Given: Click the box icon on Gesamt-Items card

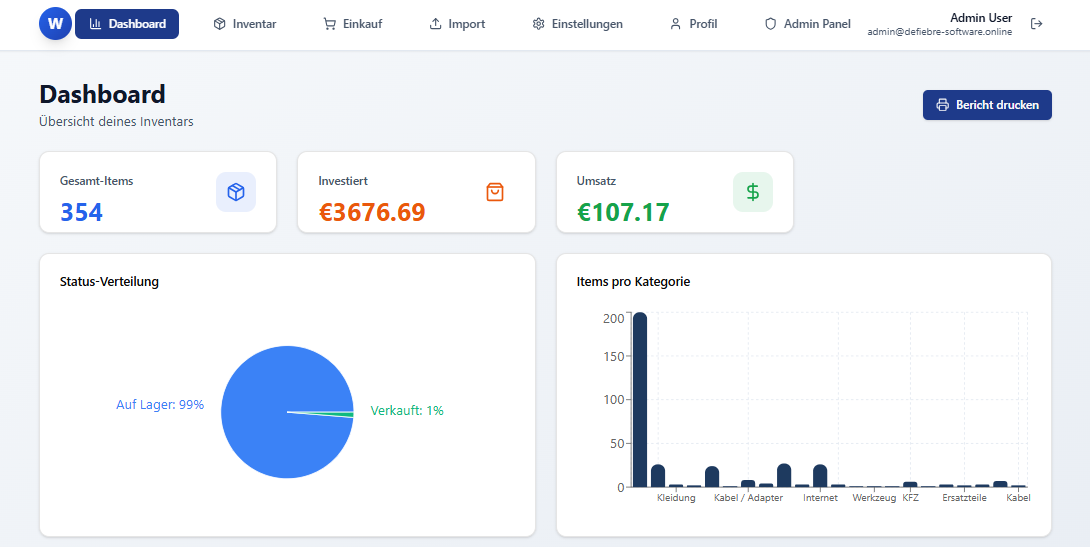Looking at the screenshot, I should coord(236,192).
